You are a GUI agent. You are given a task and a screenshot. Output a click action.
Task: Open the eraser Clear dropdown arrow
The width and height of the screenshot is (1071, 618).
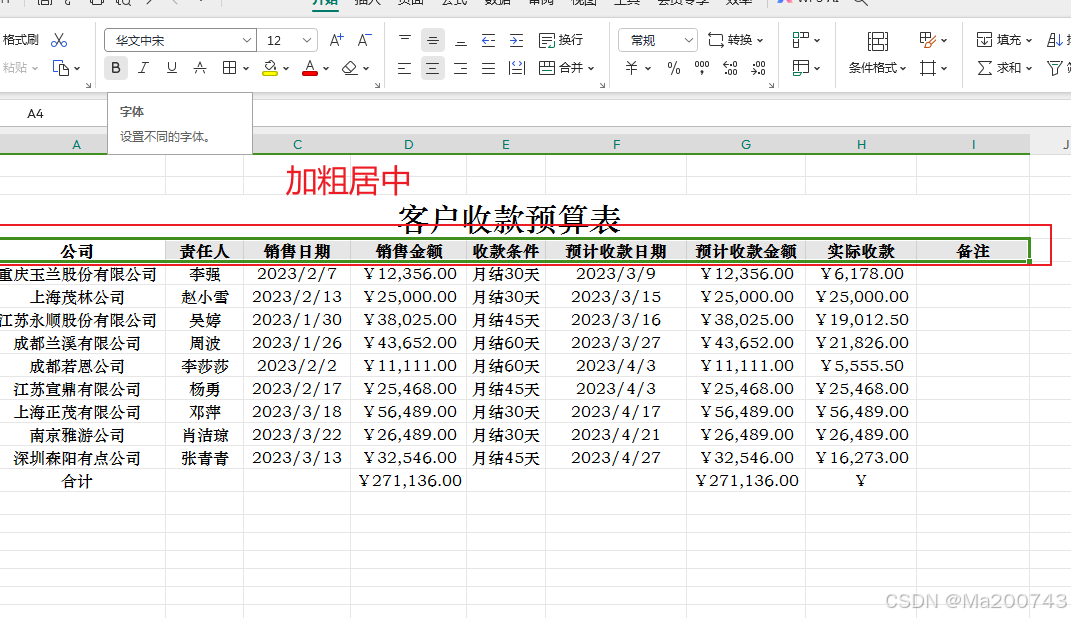pyautogui.click(x=367, y=68)
